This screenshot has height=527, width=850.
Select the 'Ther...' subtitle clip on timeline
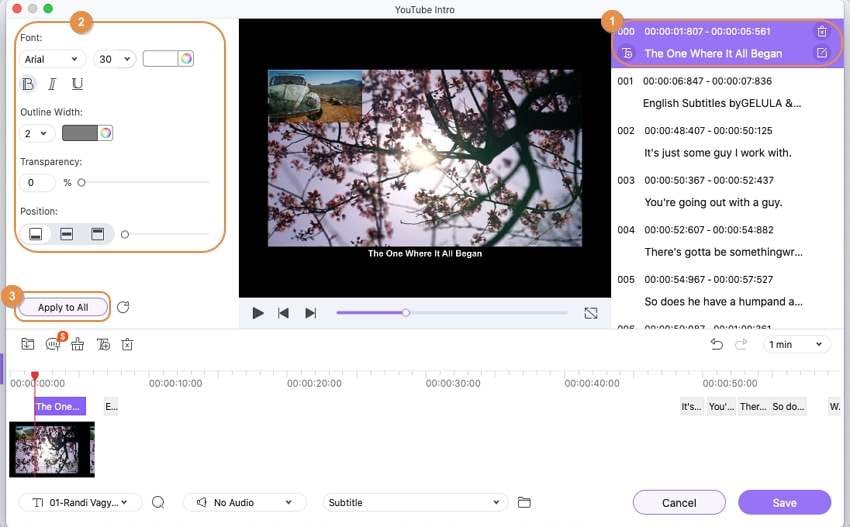[752, 406]
